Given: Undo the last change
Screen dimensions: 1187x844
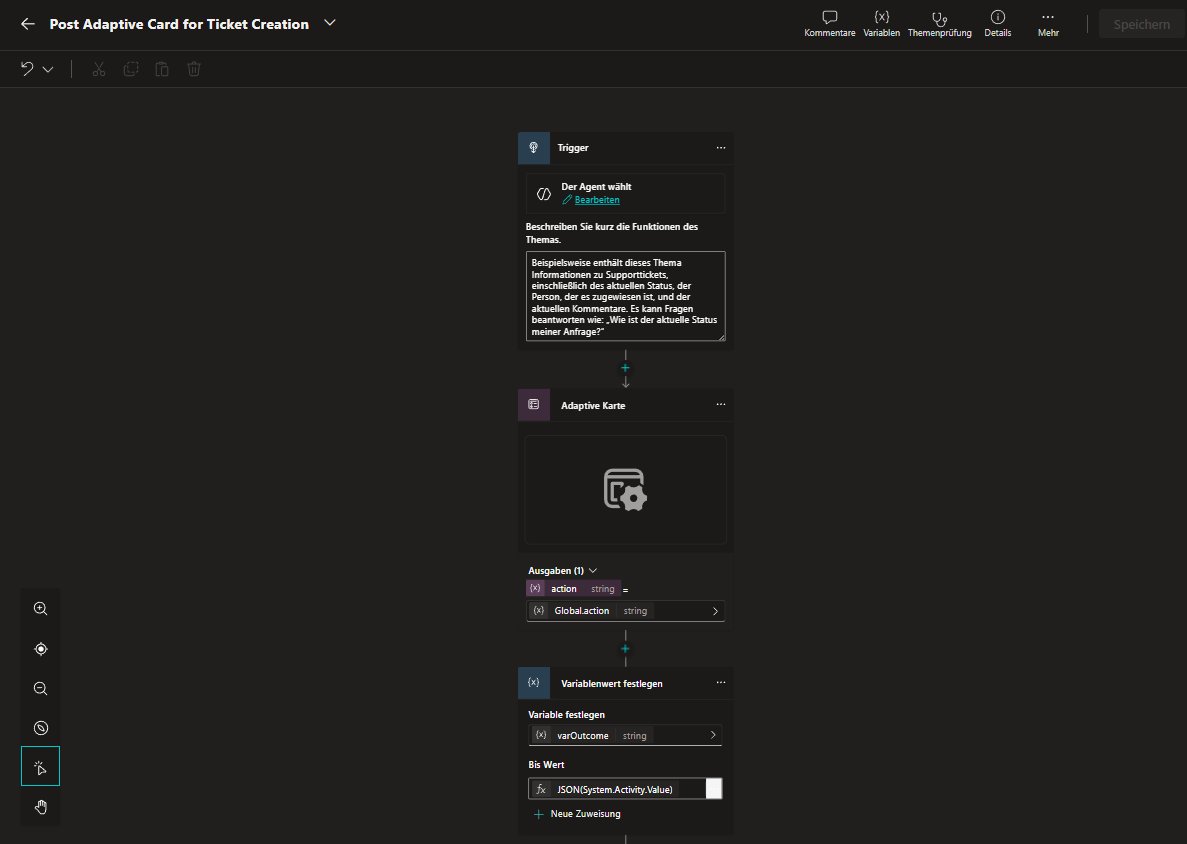Looking at the screenshot, I should pos(27,69).
